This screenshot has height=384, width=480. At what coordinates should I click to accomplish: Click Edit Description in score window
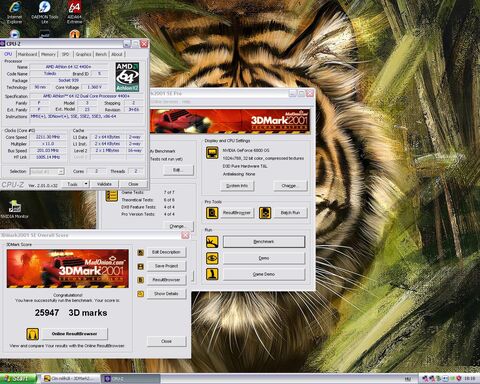pyautogui.click(x=166, y=252)
